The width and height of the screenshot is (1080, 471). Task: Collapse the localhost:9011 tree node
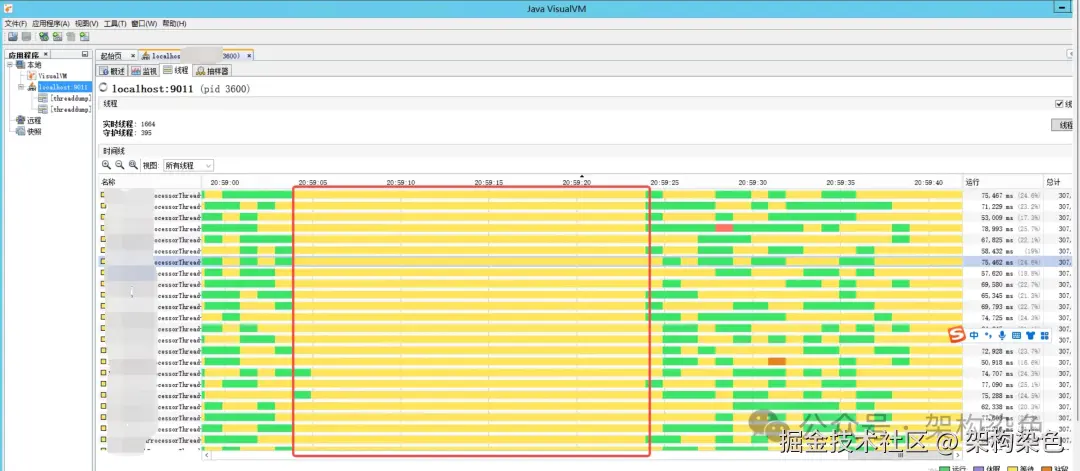tap(21, 87)
